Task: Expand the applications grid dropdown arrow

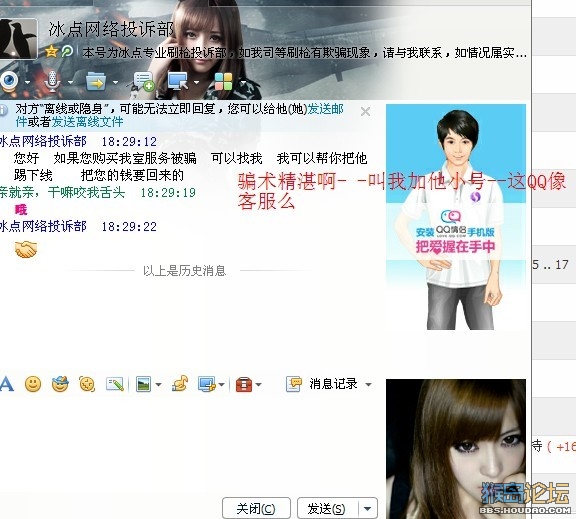Action: click(242, 82)
